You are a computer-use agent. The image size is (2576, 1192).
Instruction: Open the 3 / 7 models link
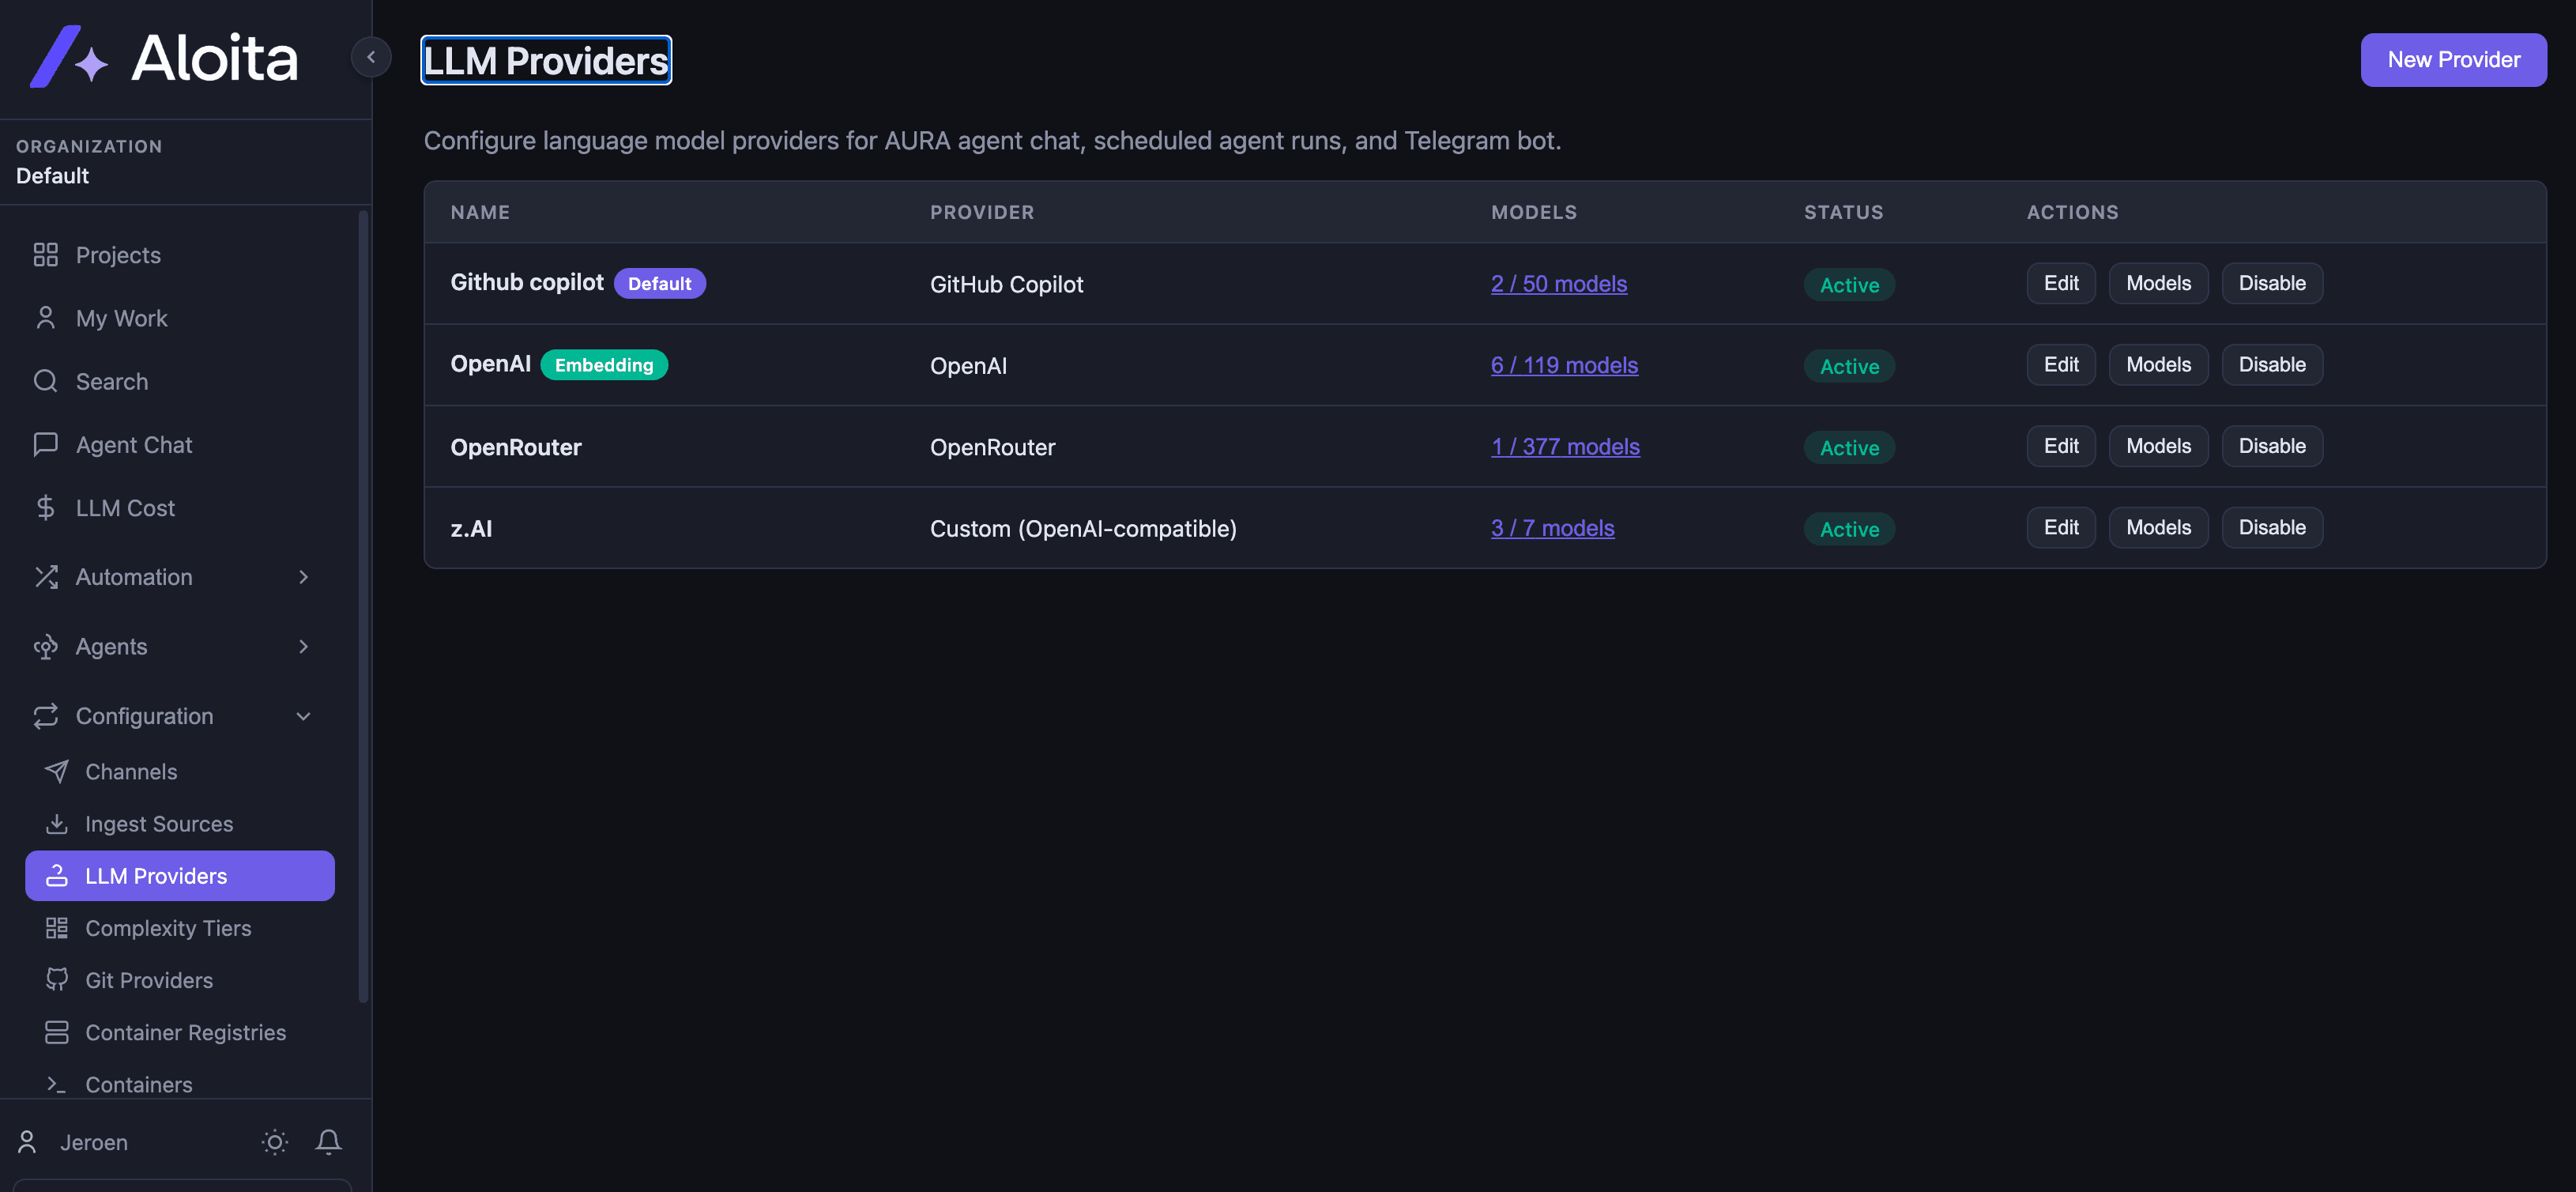[x=1552, y=528]
